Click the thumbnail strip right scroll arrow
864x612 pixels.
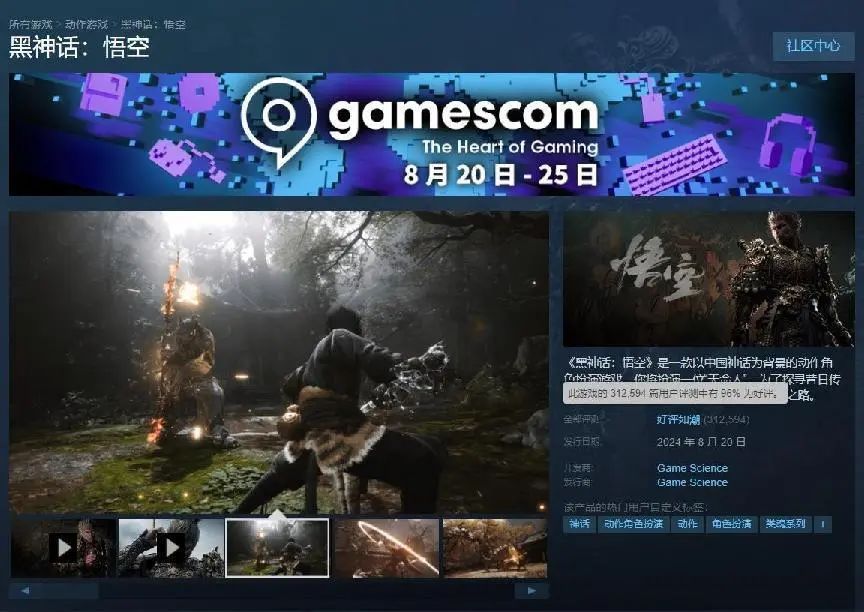click(532, 591)
